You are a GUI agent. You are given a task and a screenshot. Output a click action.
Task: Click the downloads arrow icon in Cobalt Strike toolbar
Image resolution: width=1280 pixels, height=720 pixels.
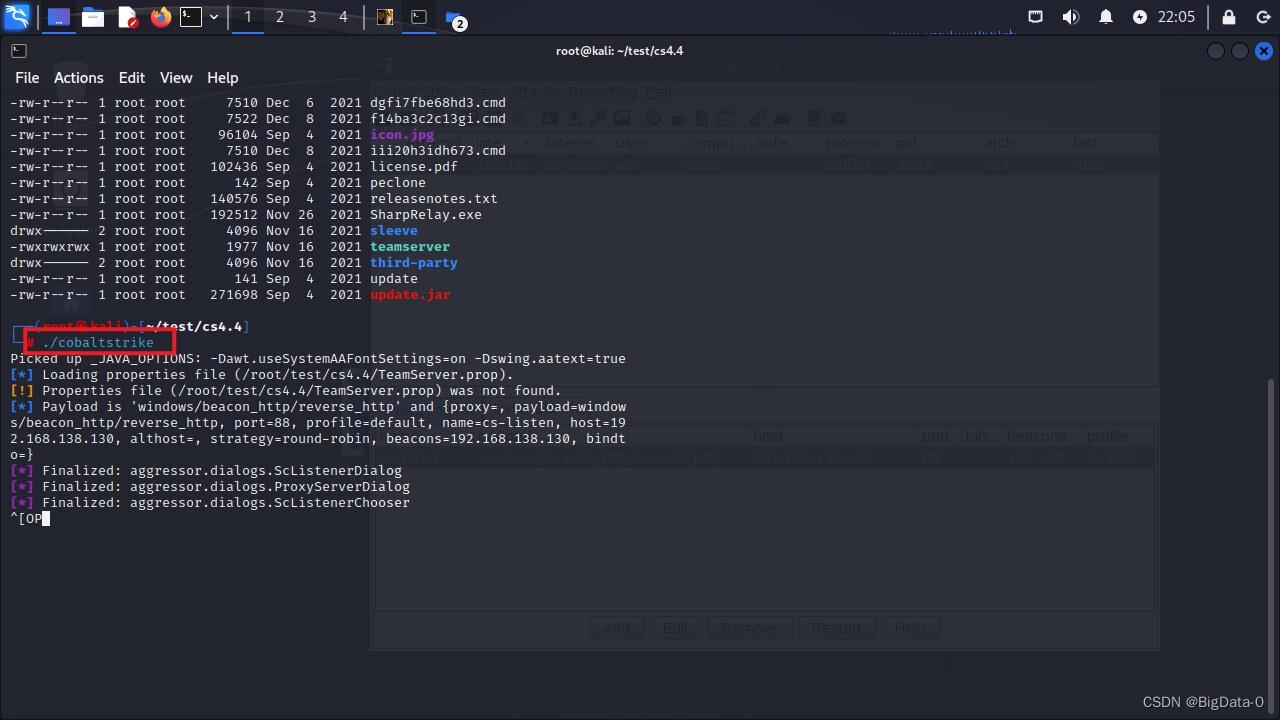[x=572, y=118]
